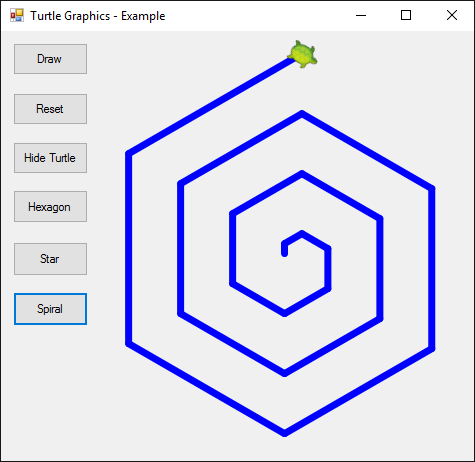Viewport: 475px width, 462px height.
Task: Click the far-right upper corner of the outer ring
Action: [x=432, y=189]
